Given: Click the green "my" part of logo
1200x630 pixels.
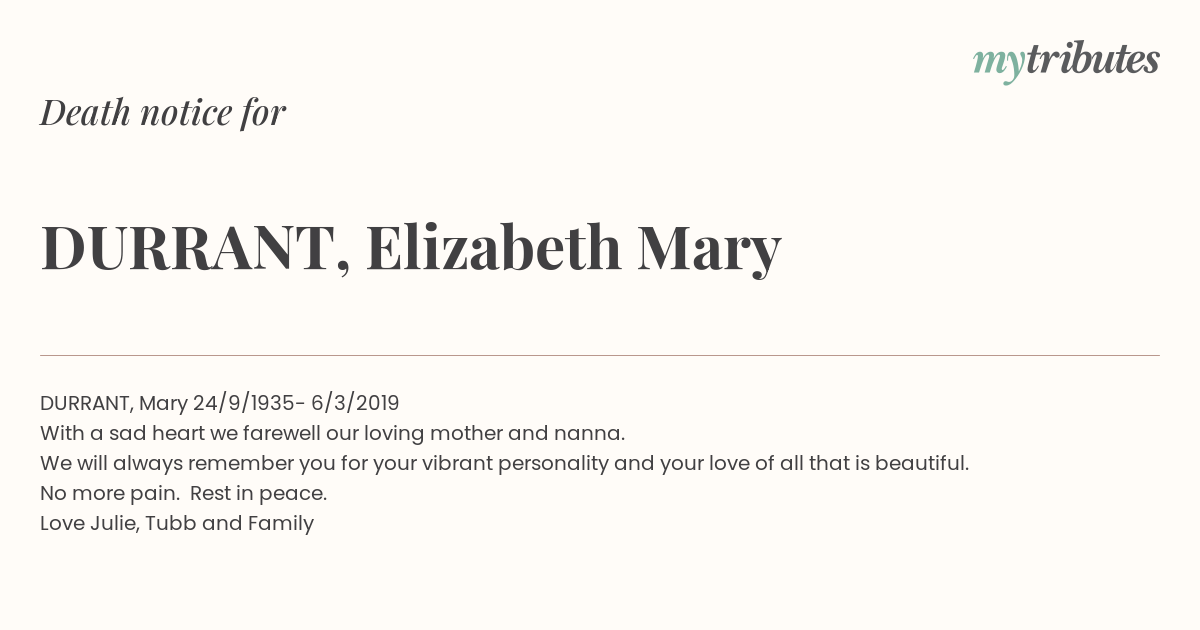Looking at the screenshot, I should [x=999, y=66].
